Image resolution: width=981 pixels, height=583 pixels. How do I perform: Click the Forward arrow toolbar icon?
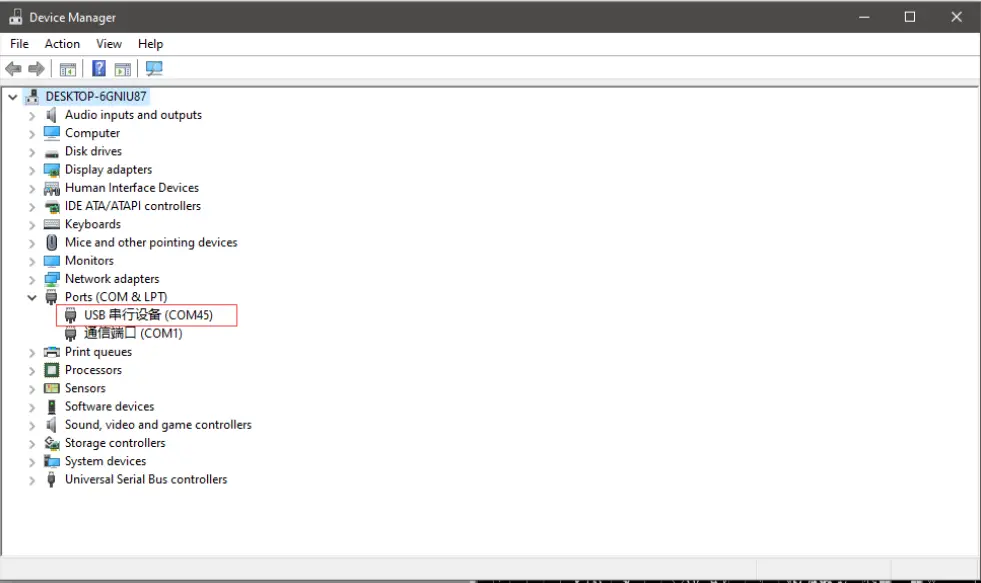[x=37, y=69]
